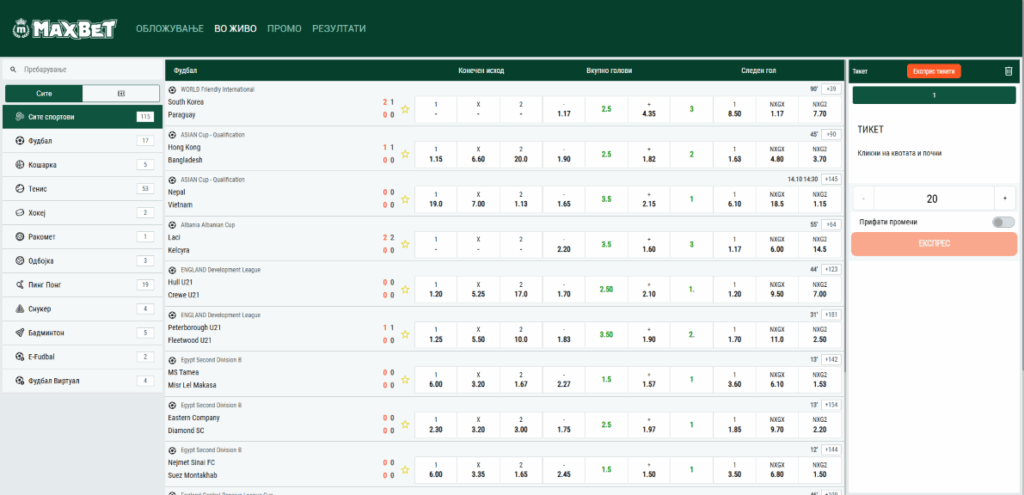Viewport: 1024px width, 495px height.
Task: Open Снукер sport category
Action: (x=82, y=309)
